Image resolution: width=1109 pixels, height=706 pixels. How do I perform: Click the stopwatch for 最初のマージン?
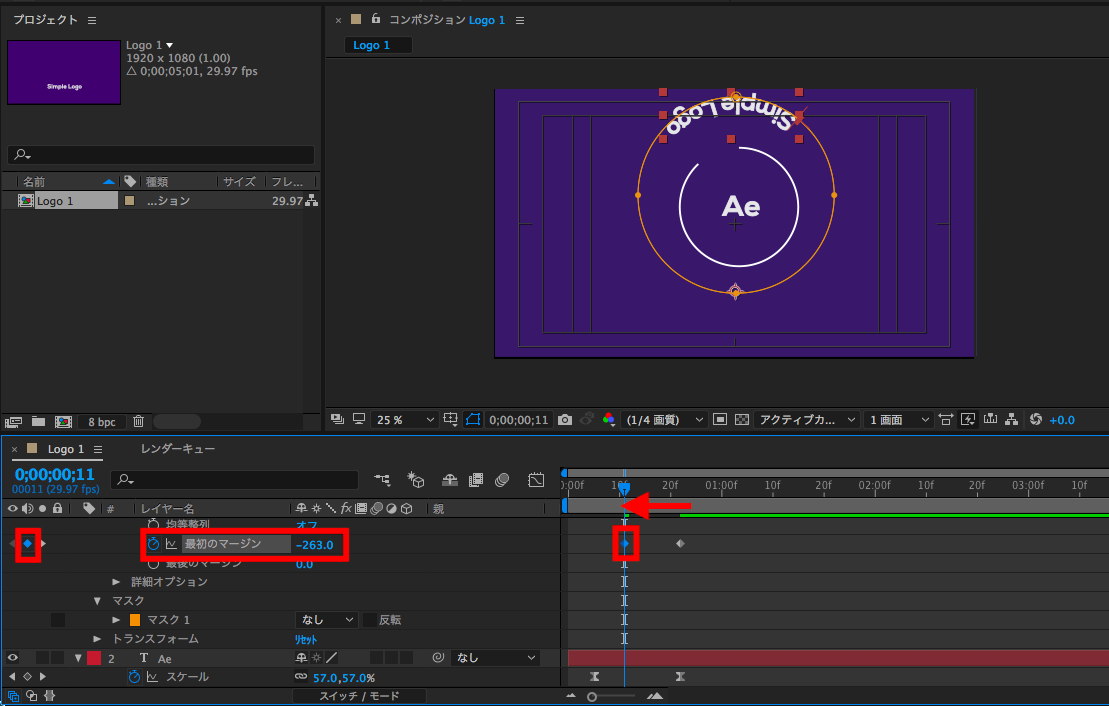pyautogui.click(x=153, y=544)
